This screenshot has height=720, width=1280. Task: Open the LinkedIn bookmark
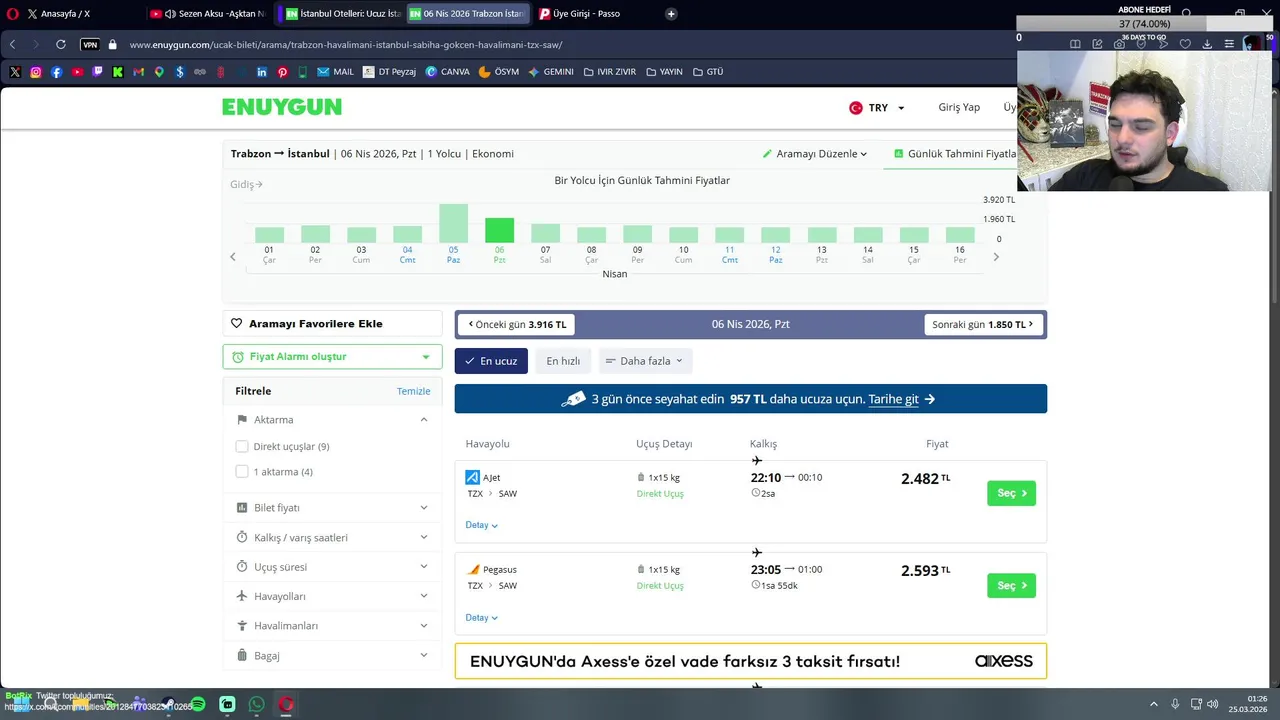262,72
